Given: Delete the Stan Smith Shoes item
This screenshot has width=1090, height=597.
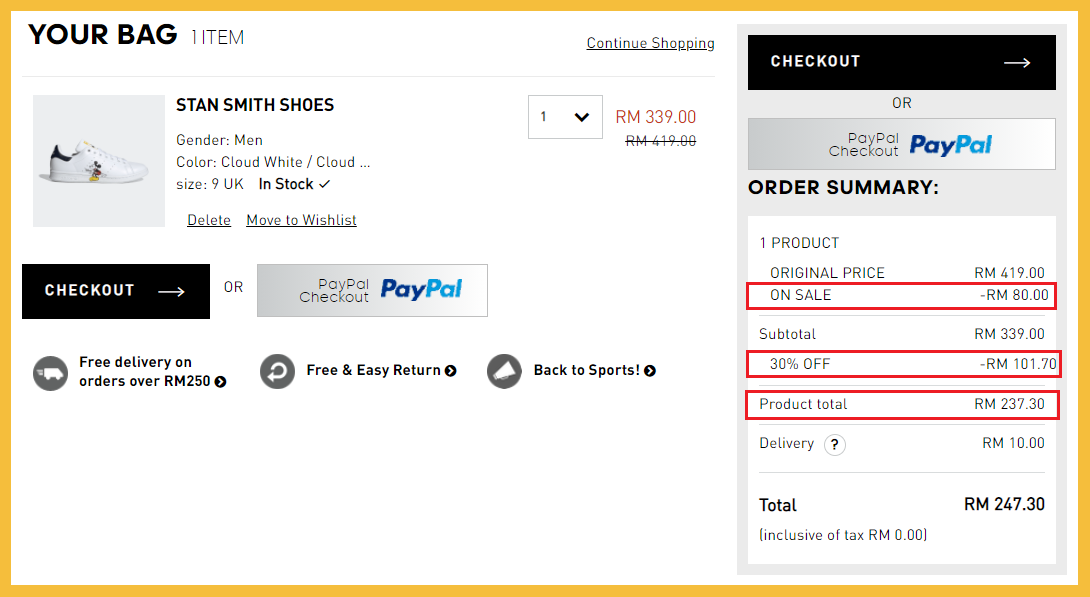Looking at the screenshot, I should pyautogui.click(x=208, y=220).
